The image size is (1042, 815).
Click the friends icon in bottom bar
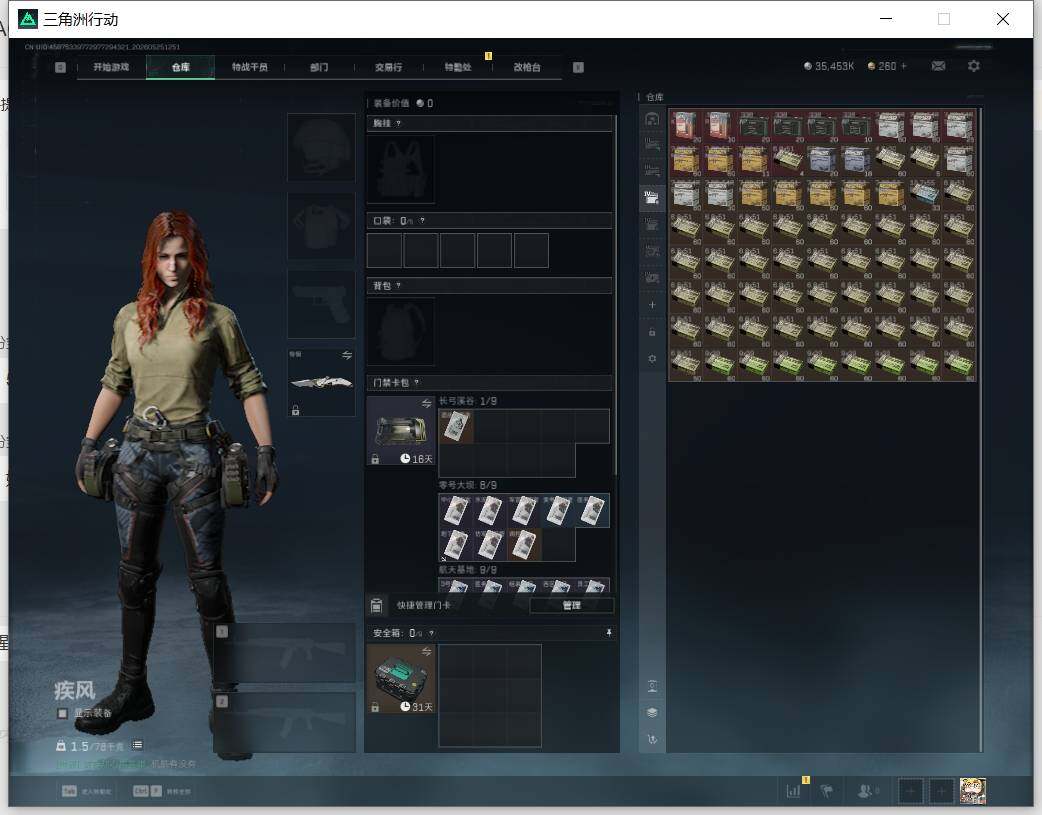(x=867, y=791)
